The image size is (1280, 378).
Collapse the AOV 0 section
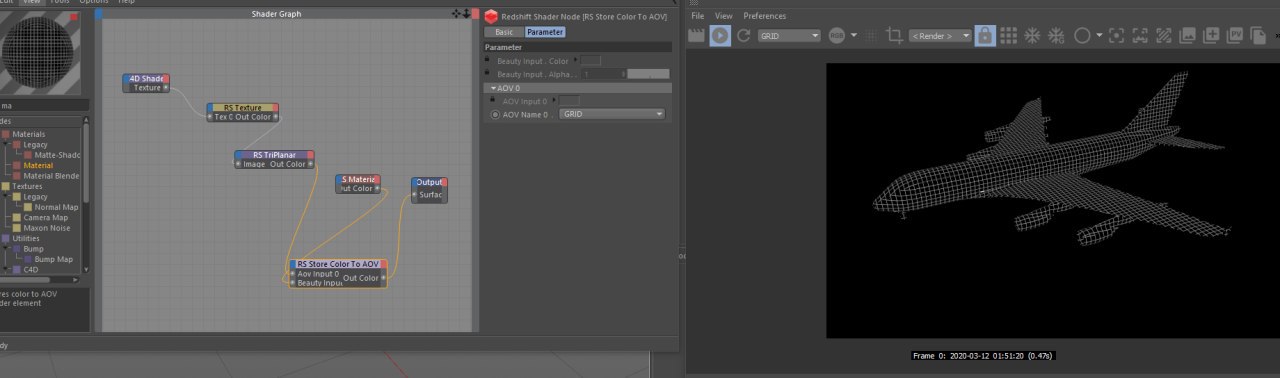pos(494,88)
